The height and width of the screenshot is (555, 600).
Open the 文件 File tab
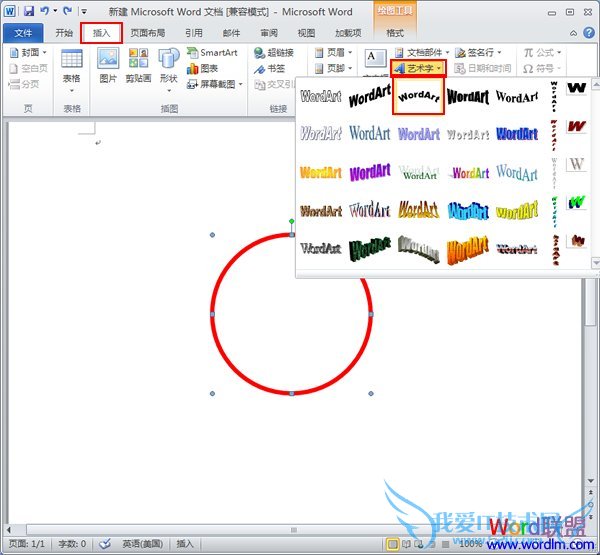pyautogui.click(x=23, y=33)
